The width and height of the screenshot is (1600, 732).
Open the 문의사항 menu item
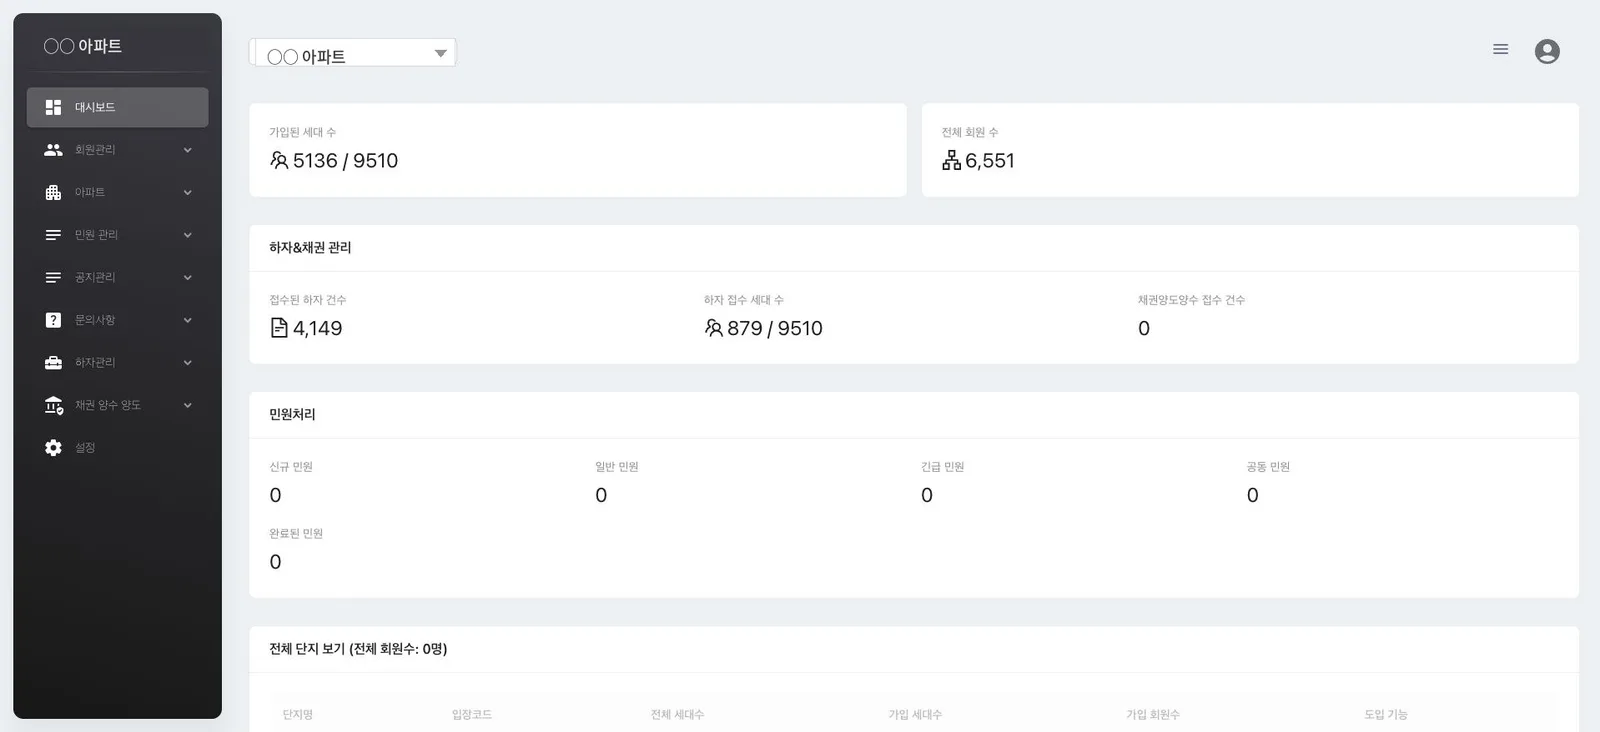(x=117, y=320)
